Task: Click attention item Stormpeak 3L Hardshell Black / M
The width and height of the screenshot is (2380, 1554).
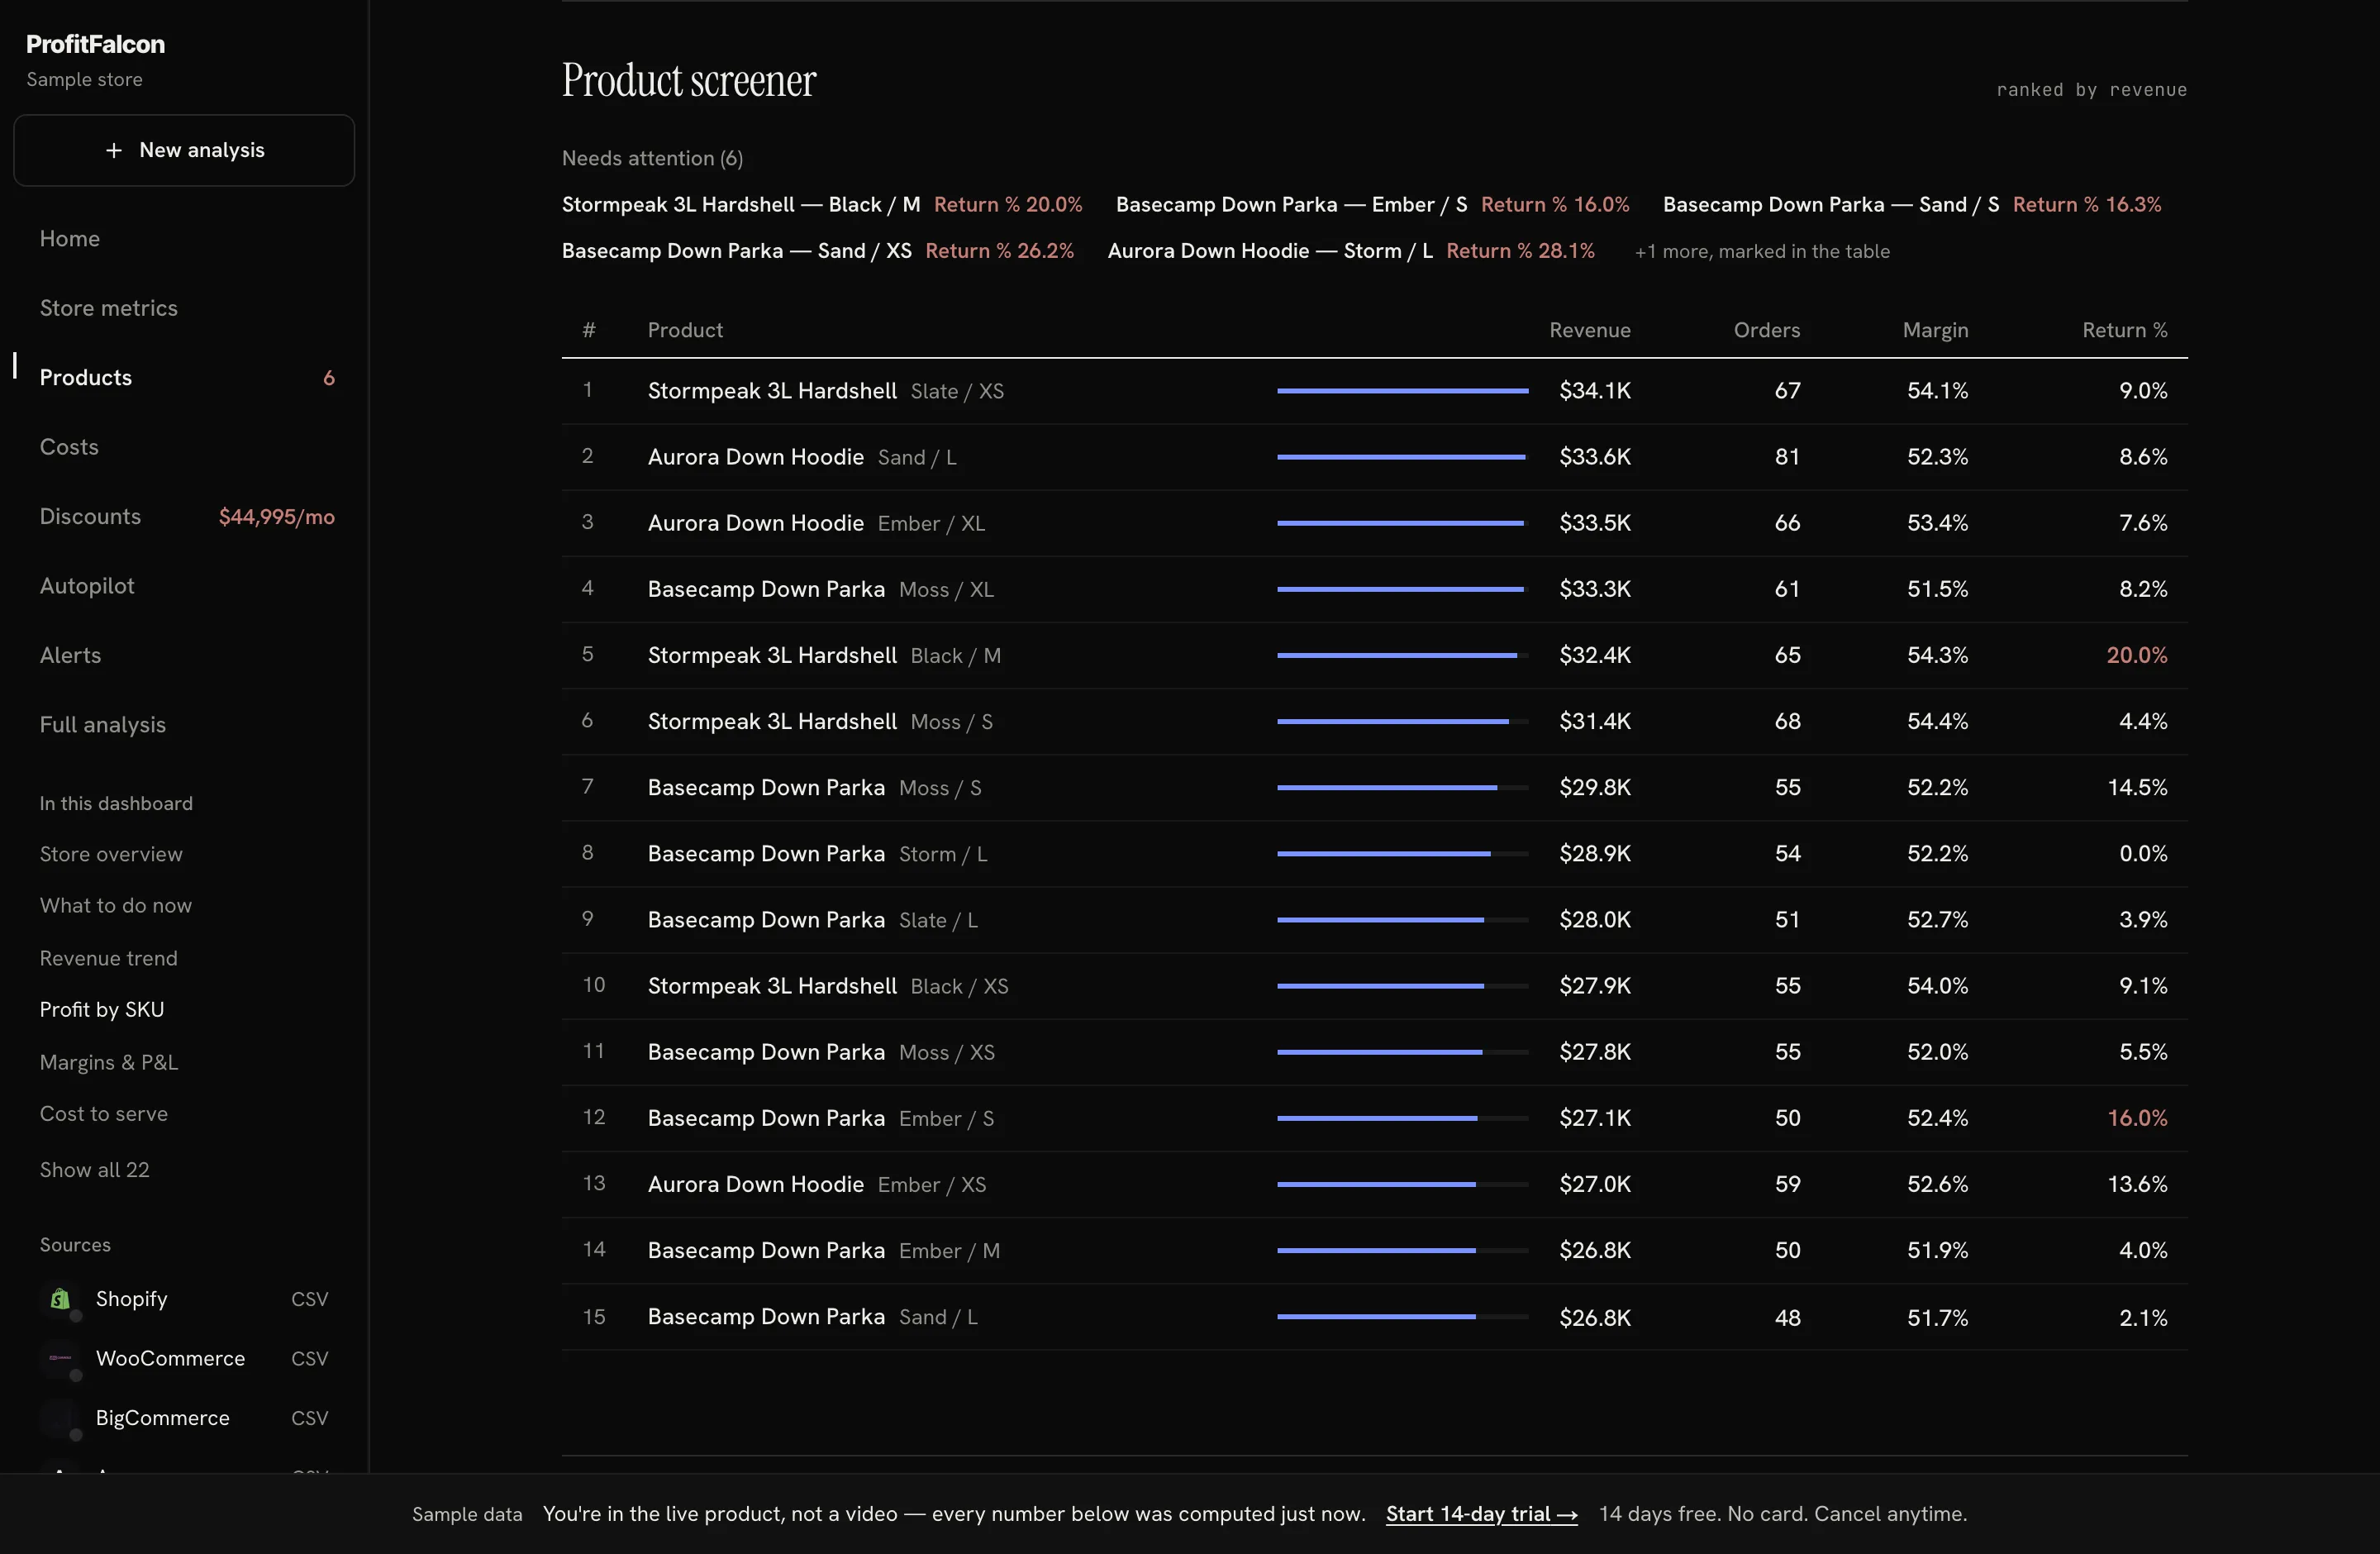Action: pyautogui.click(x=822, y=204)
